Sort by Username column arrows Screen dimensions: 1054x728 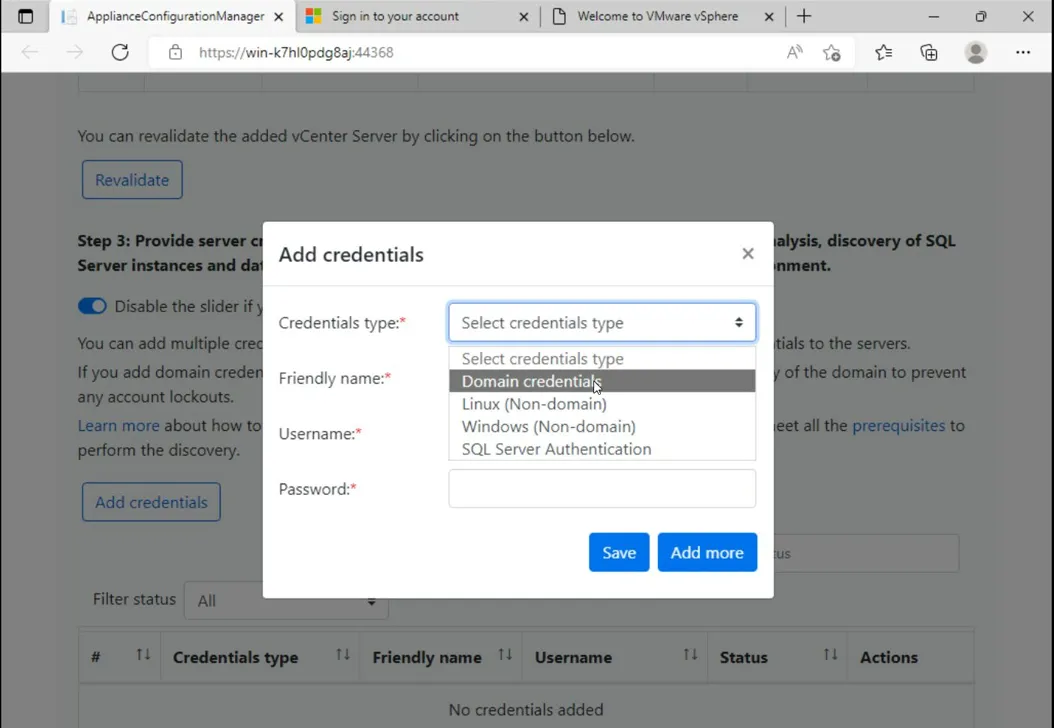click(x=690, y=655)
